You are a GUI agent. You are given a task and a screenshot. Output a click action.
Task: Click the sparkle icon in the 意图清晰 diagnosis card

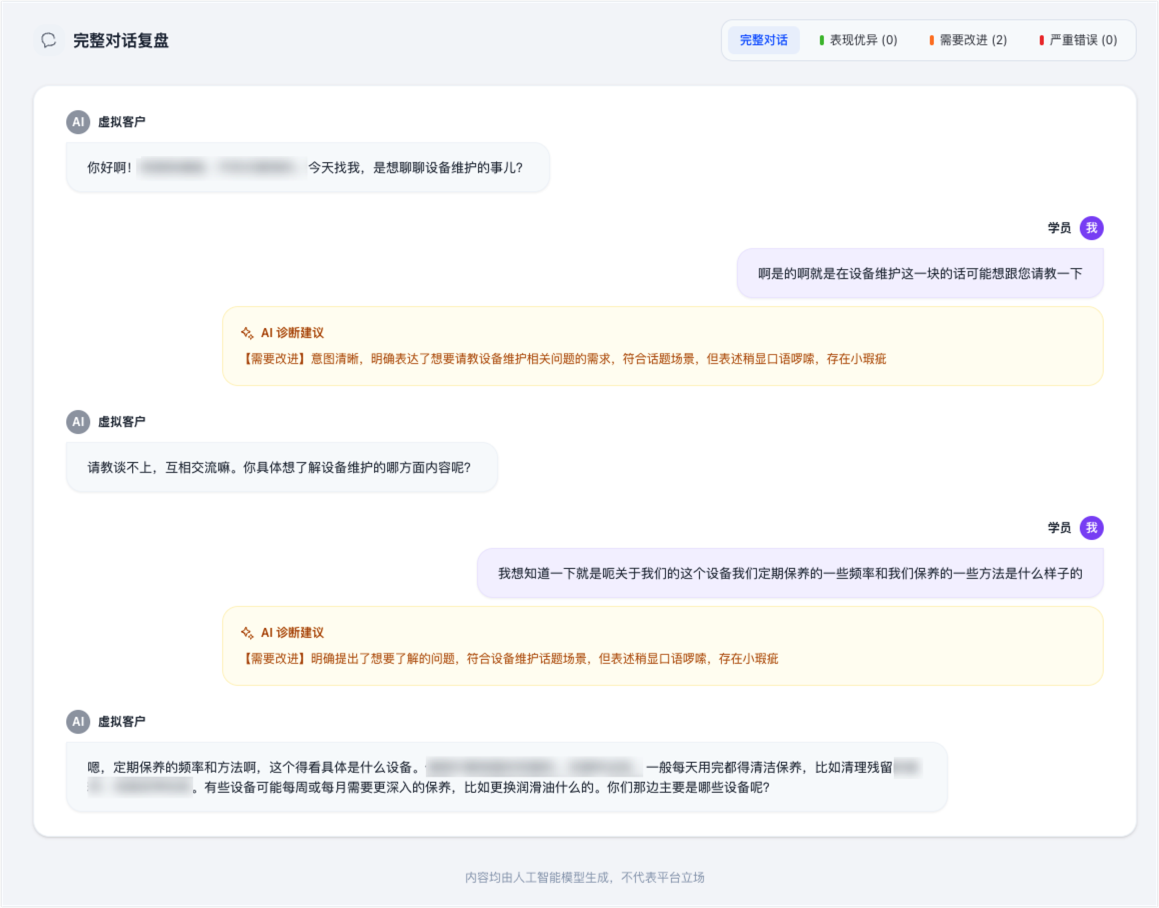[247, 333]
